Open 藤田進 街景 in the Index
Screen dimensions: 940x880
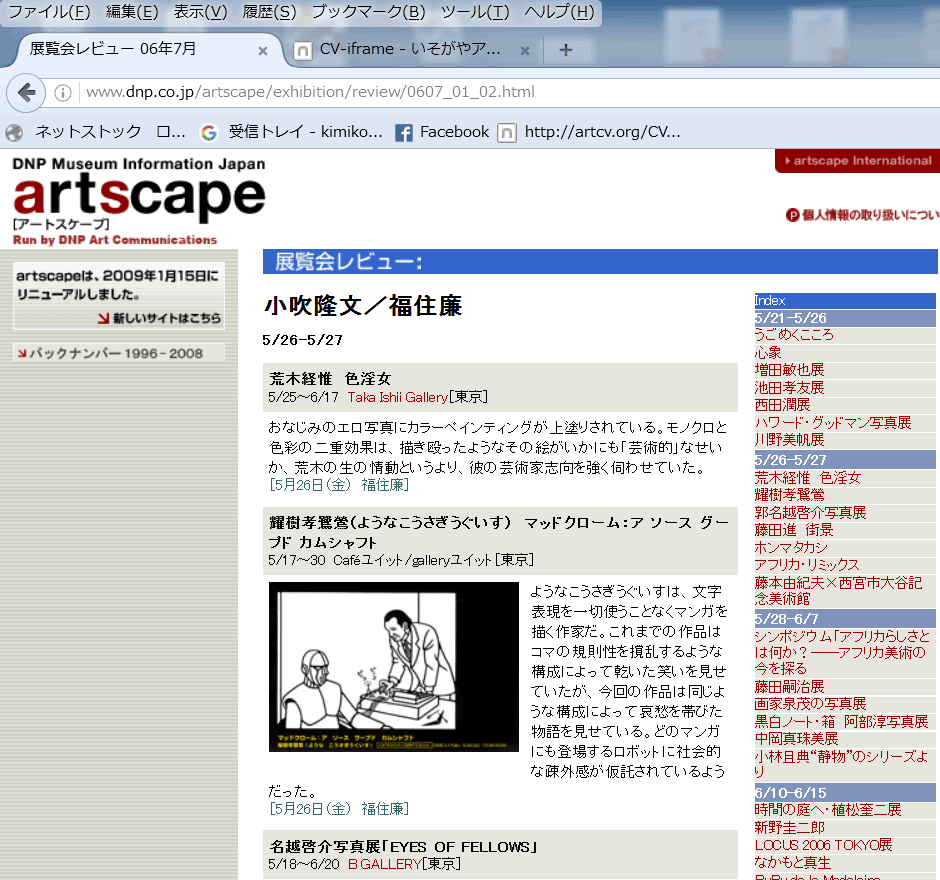(794, 530)
